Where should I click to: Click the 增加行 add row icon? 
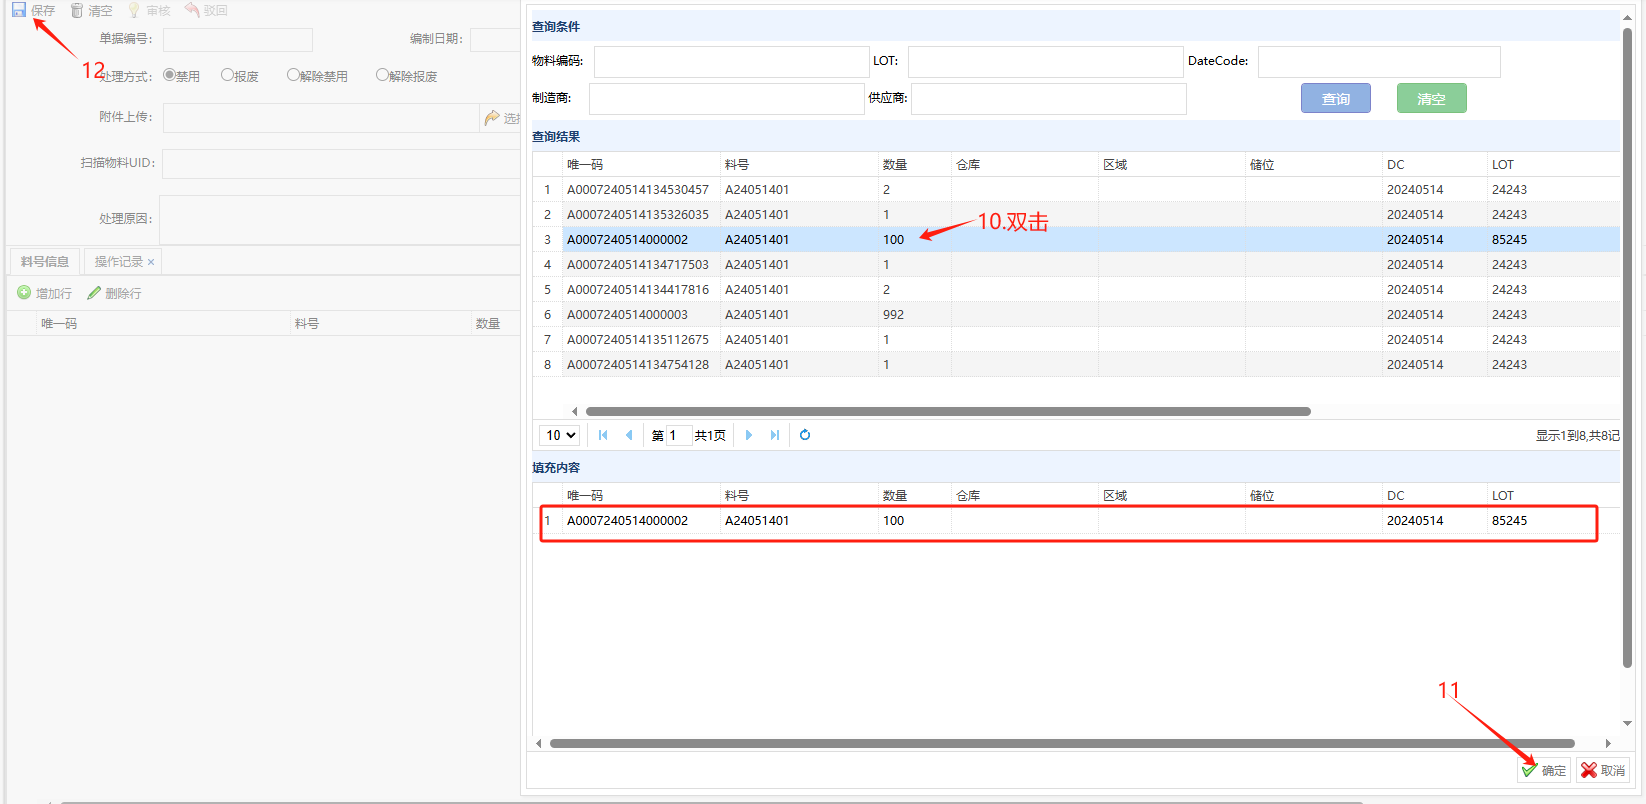[24, 293]
